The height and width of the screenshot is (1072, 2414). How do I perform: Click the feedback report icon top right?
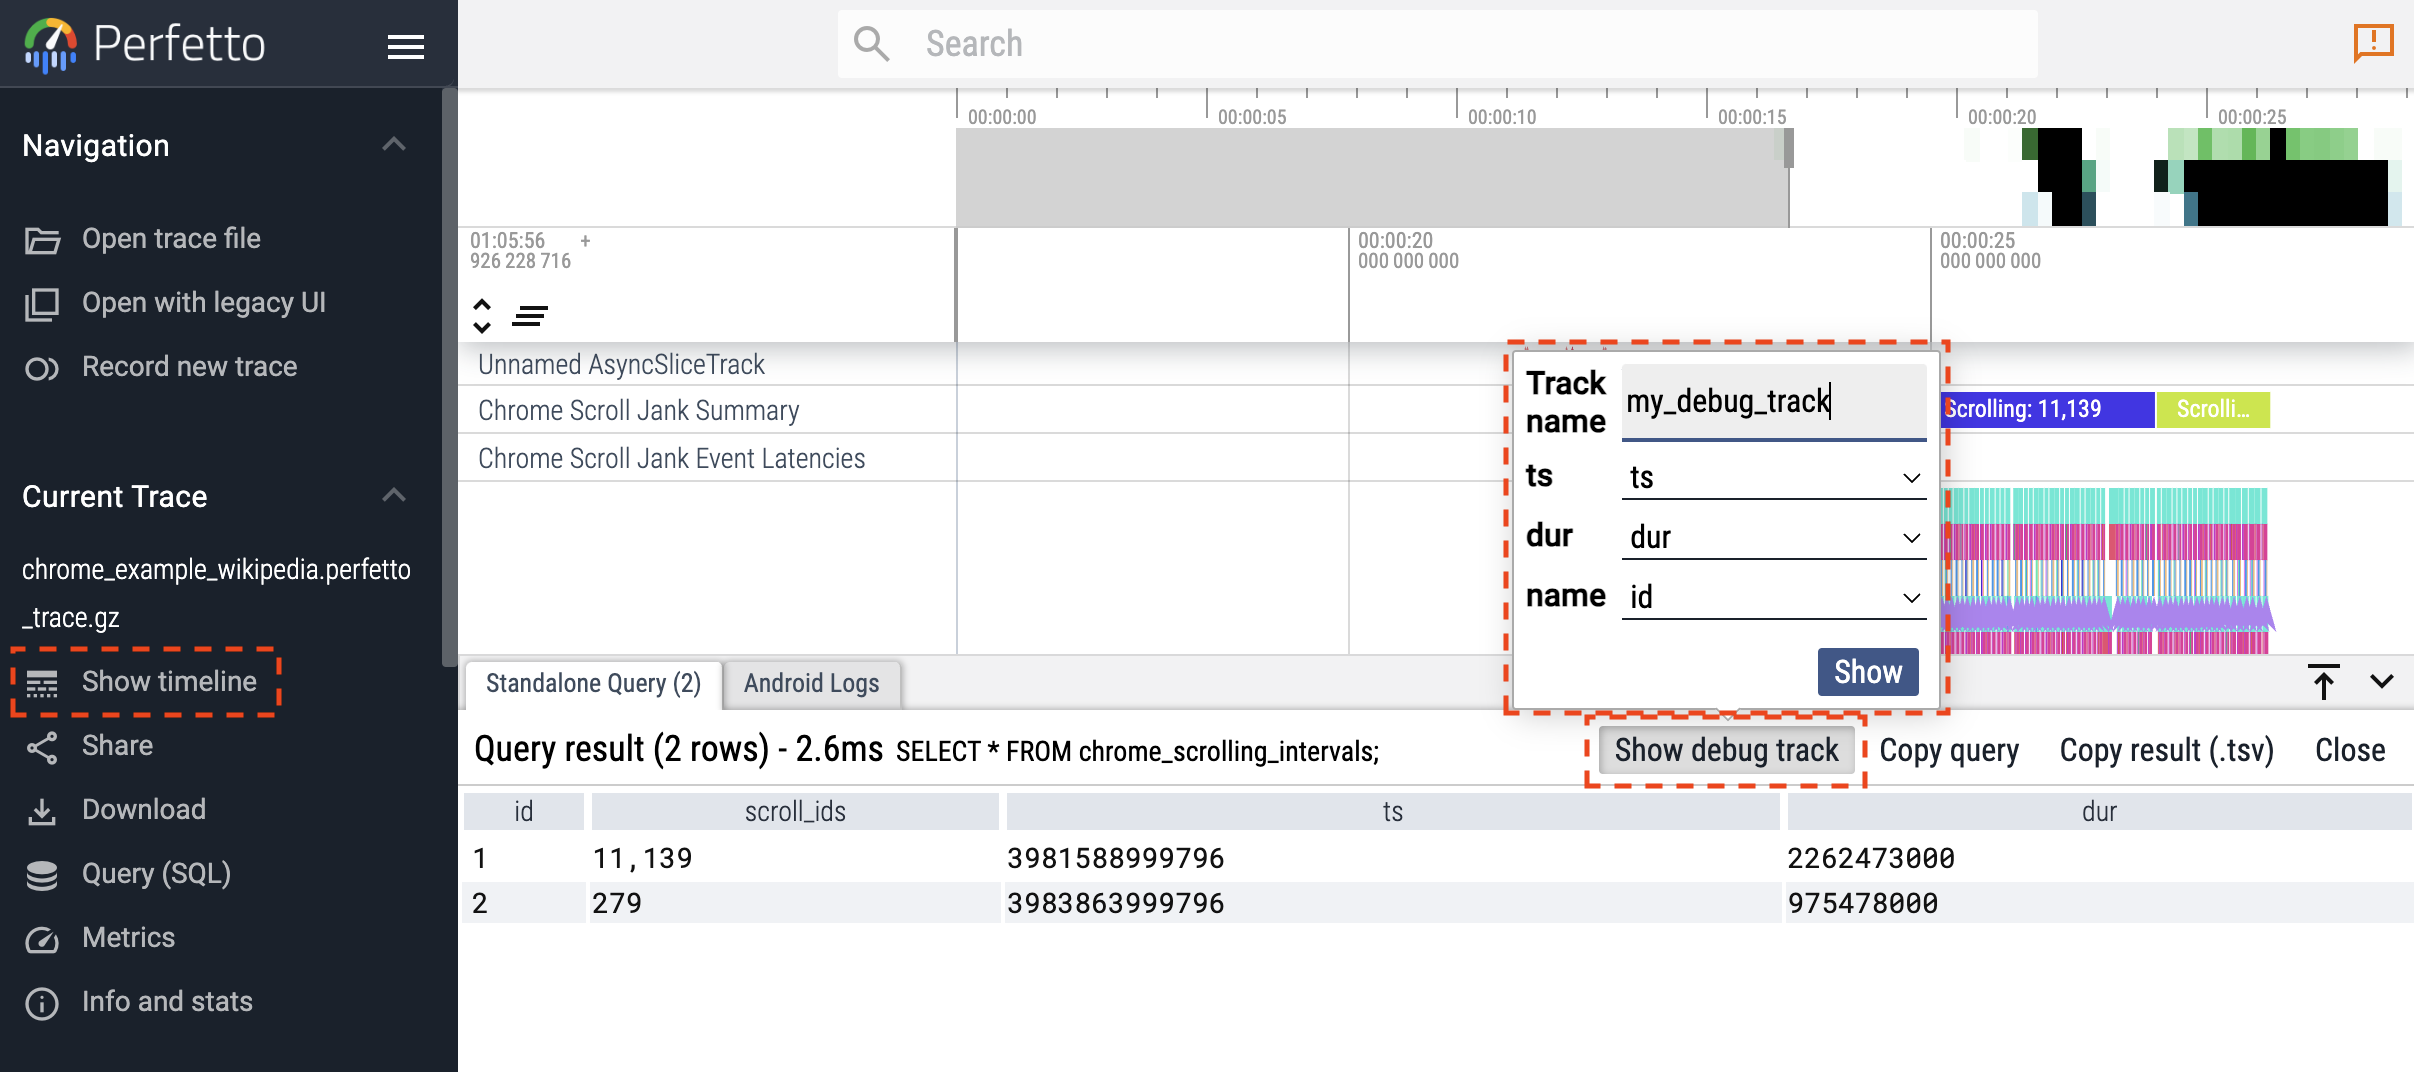pos(2372,43)
